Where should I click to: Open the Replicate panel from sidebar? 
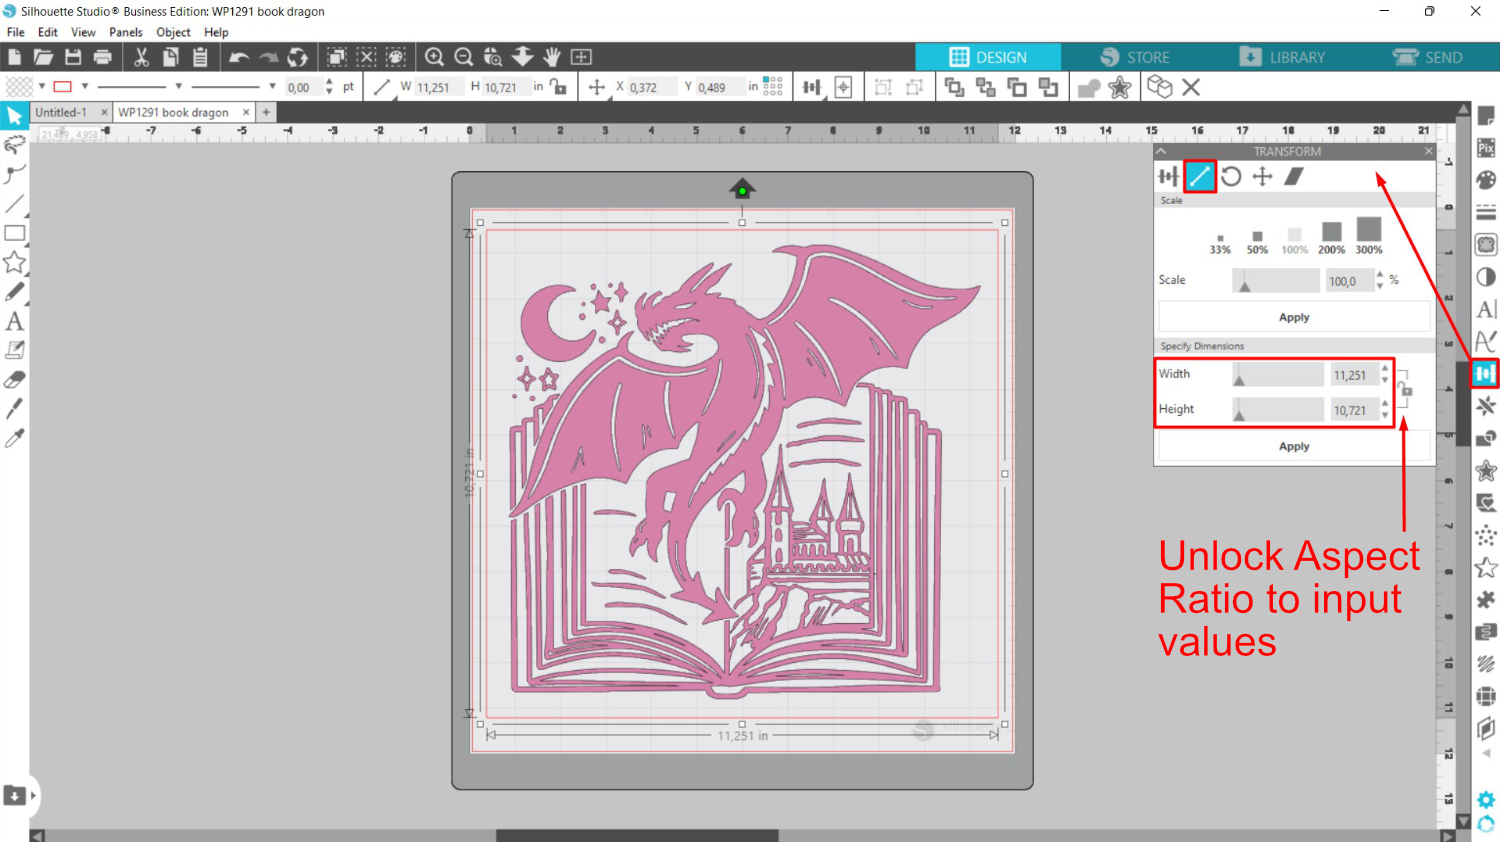[x=1486, y=406]
